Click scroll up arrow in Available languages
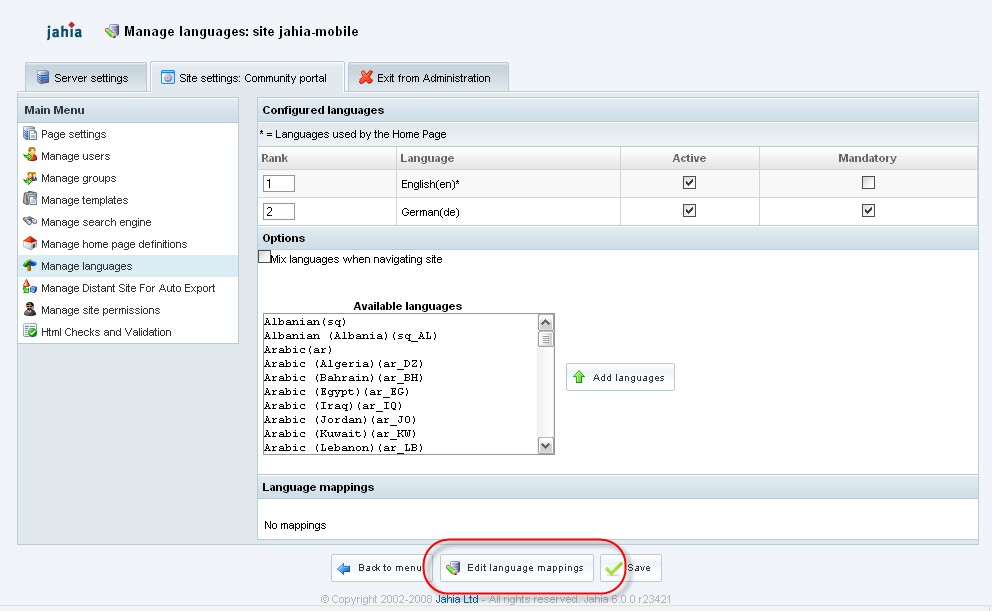This screenshot has width=992, height=611. tap(545, 323)
